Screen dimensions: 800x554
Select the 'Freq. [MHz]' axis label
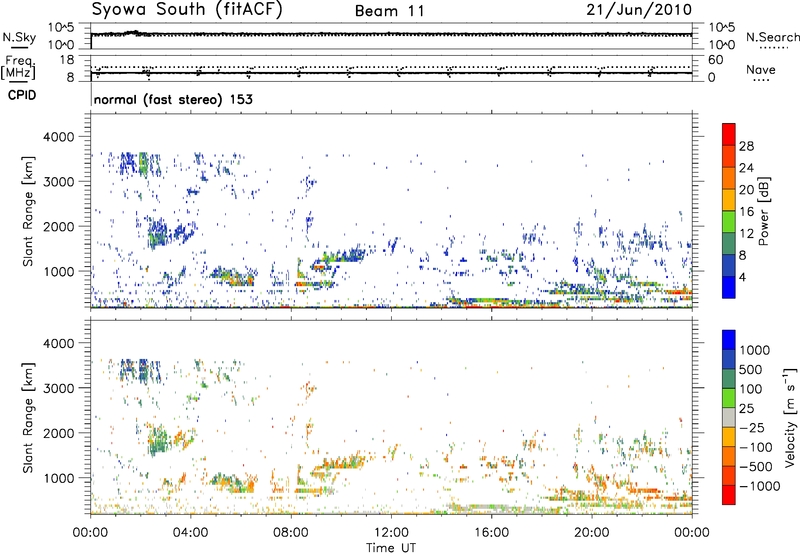19,68
